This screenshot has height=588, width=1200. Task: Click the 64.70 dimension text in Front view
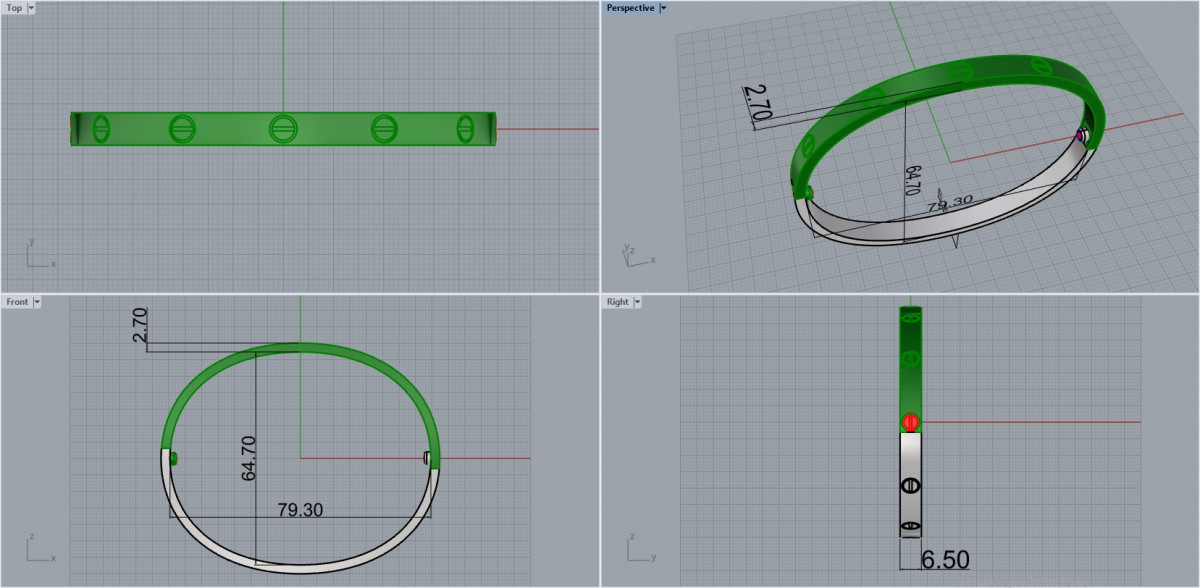[x=248, y=458]
